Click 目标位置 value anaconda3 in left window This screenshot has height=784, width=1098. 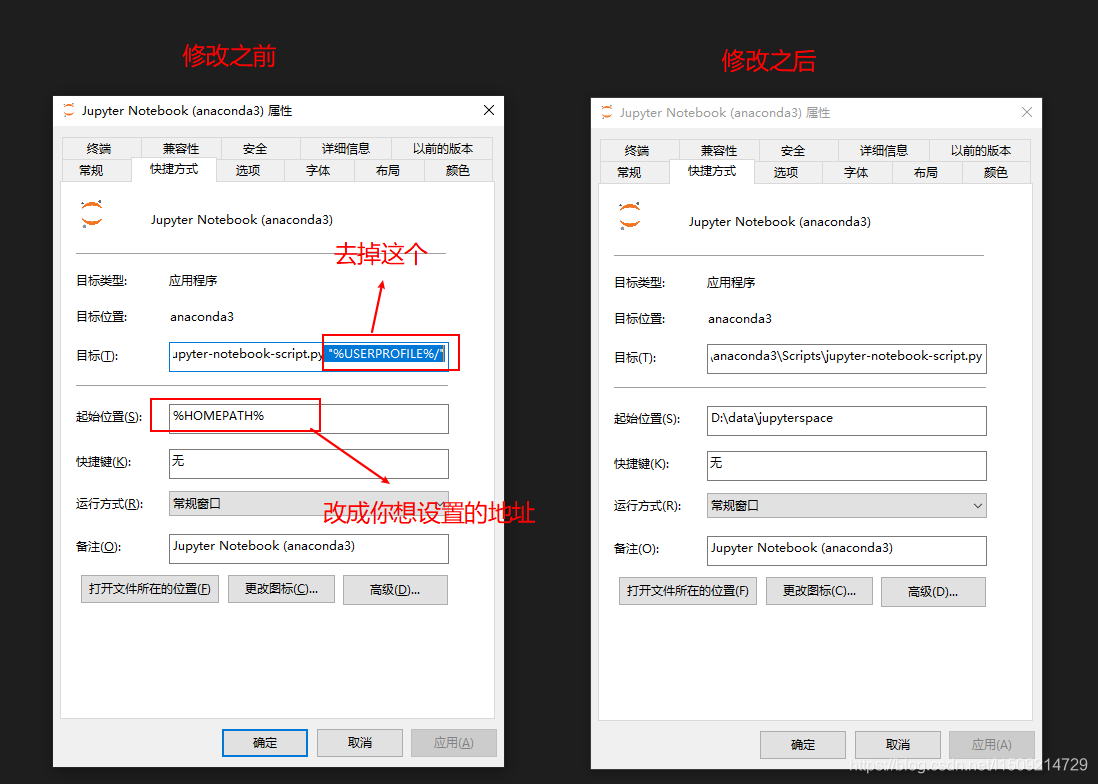pos(202,316)
